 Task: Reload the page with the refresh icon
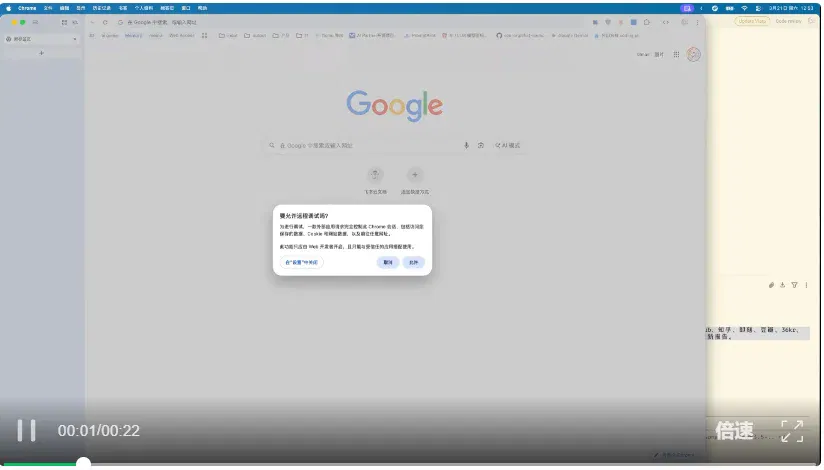[105, 23]
